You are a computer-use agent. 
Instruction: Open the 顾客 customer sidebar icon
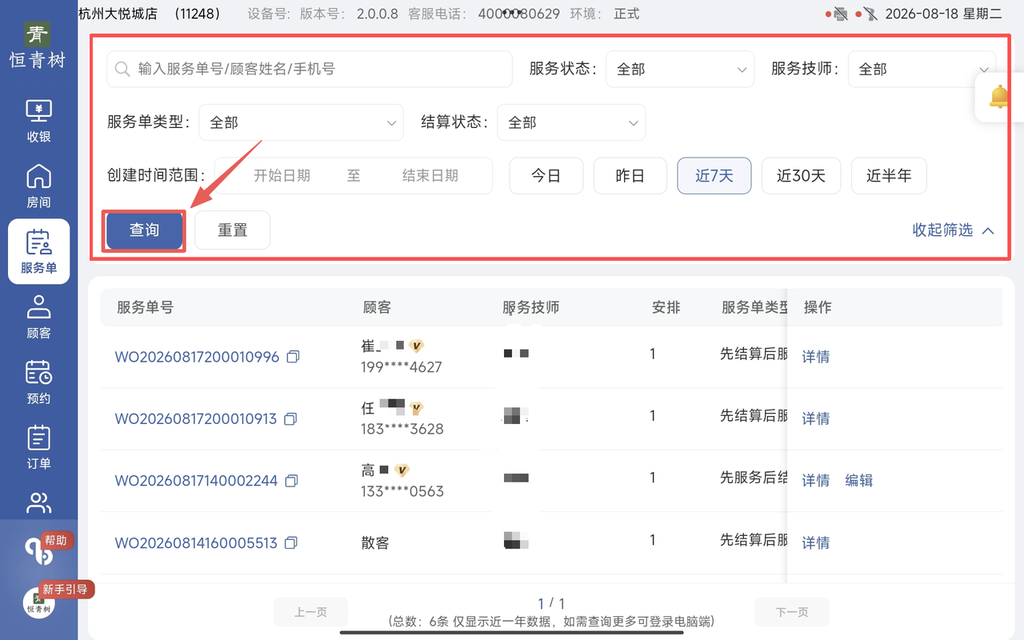[39, 317]
